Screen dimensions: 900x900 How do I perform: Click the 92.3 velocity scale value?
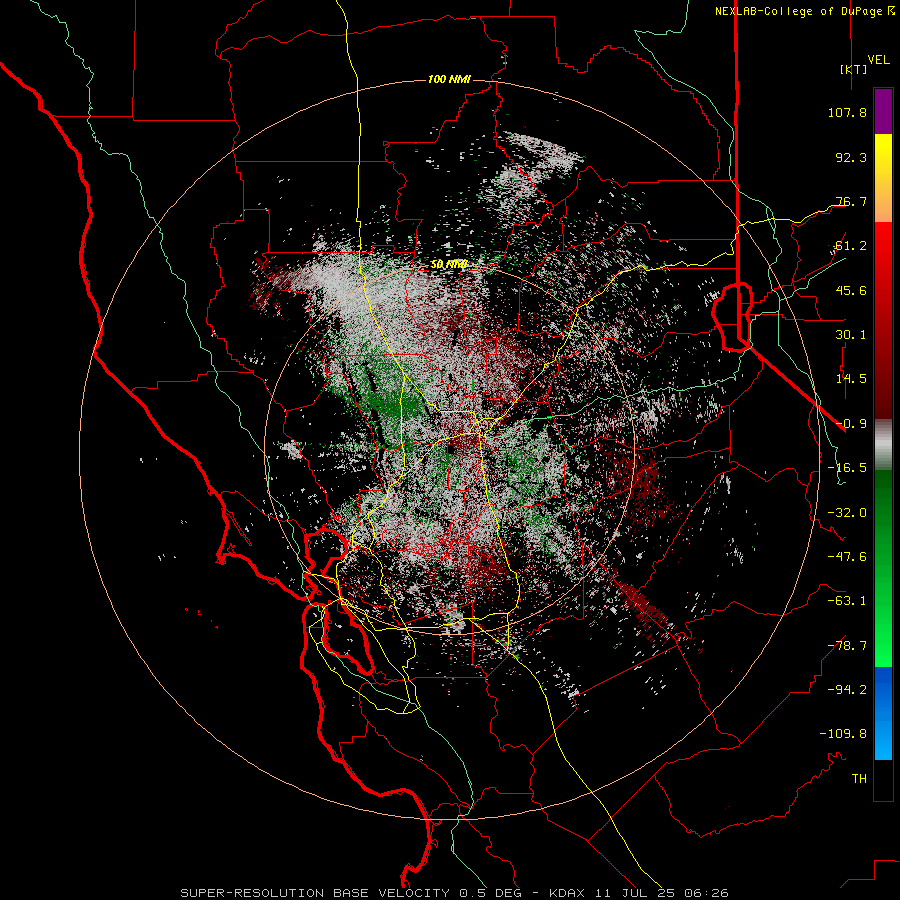(851, 157)
